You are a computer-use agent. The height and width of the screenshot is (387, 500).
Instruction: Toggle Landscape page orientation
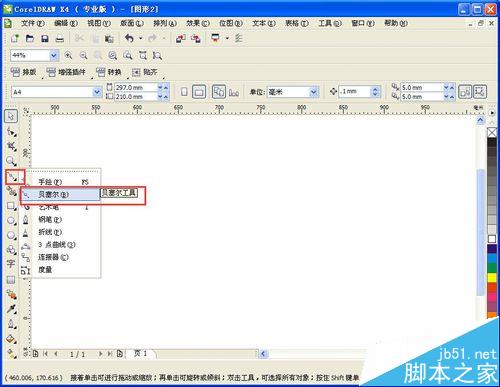click(199, 92)
